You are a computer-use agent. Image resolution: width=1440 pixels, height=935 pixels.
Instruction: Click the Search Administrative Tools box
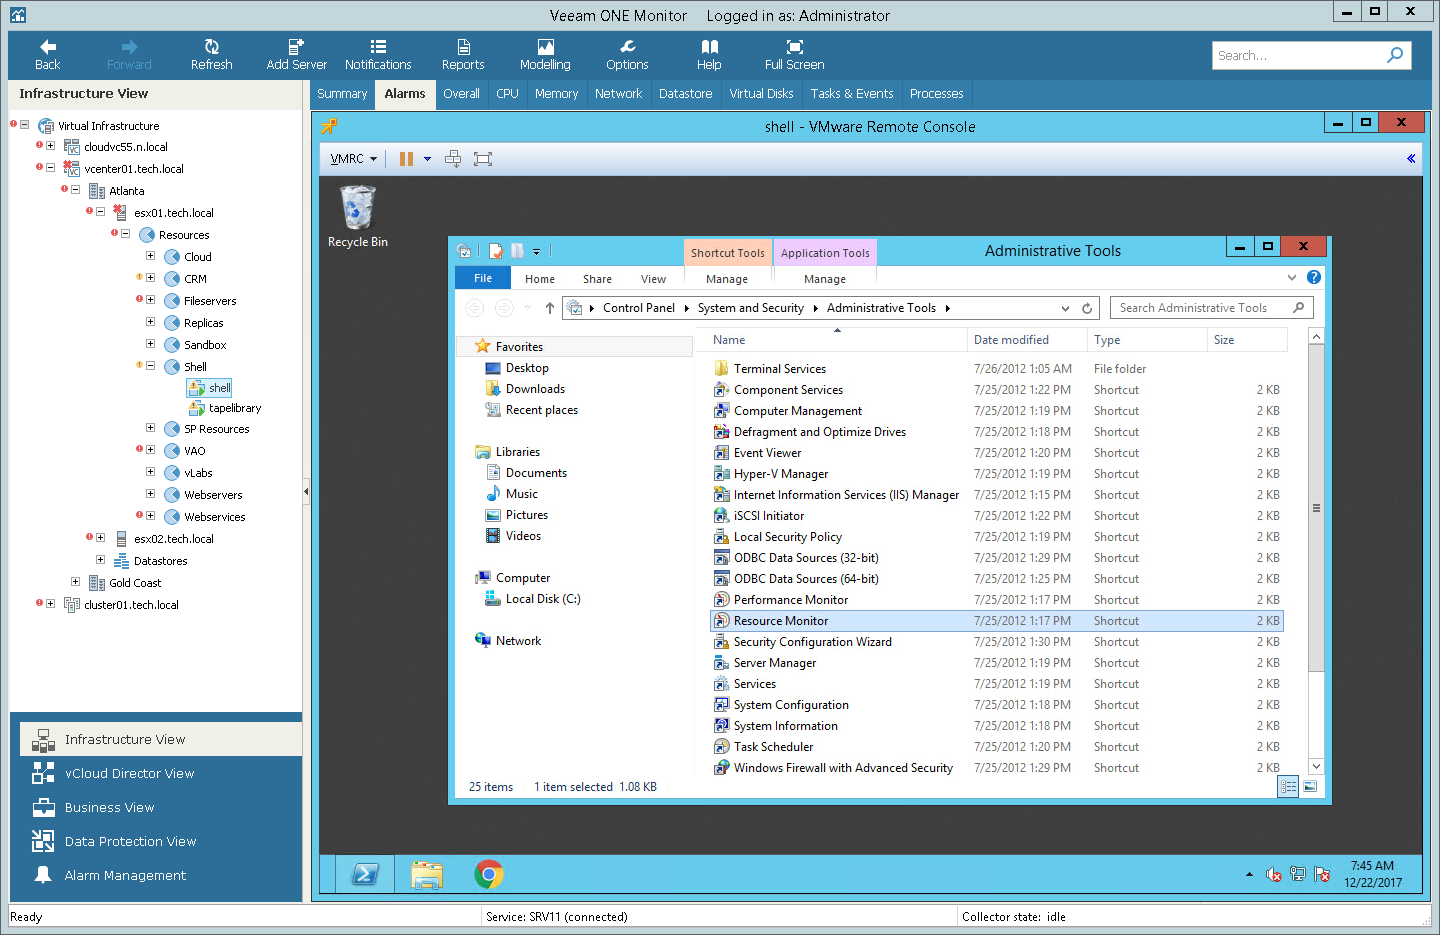tap(1211, 308)
